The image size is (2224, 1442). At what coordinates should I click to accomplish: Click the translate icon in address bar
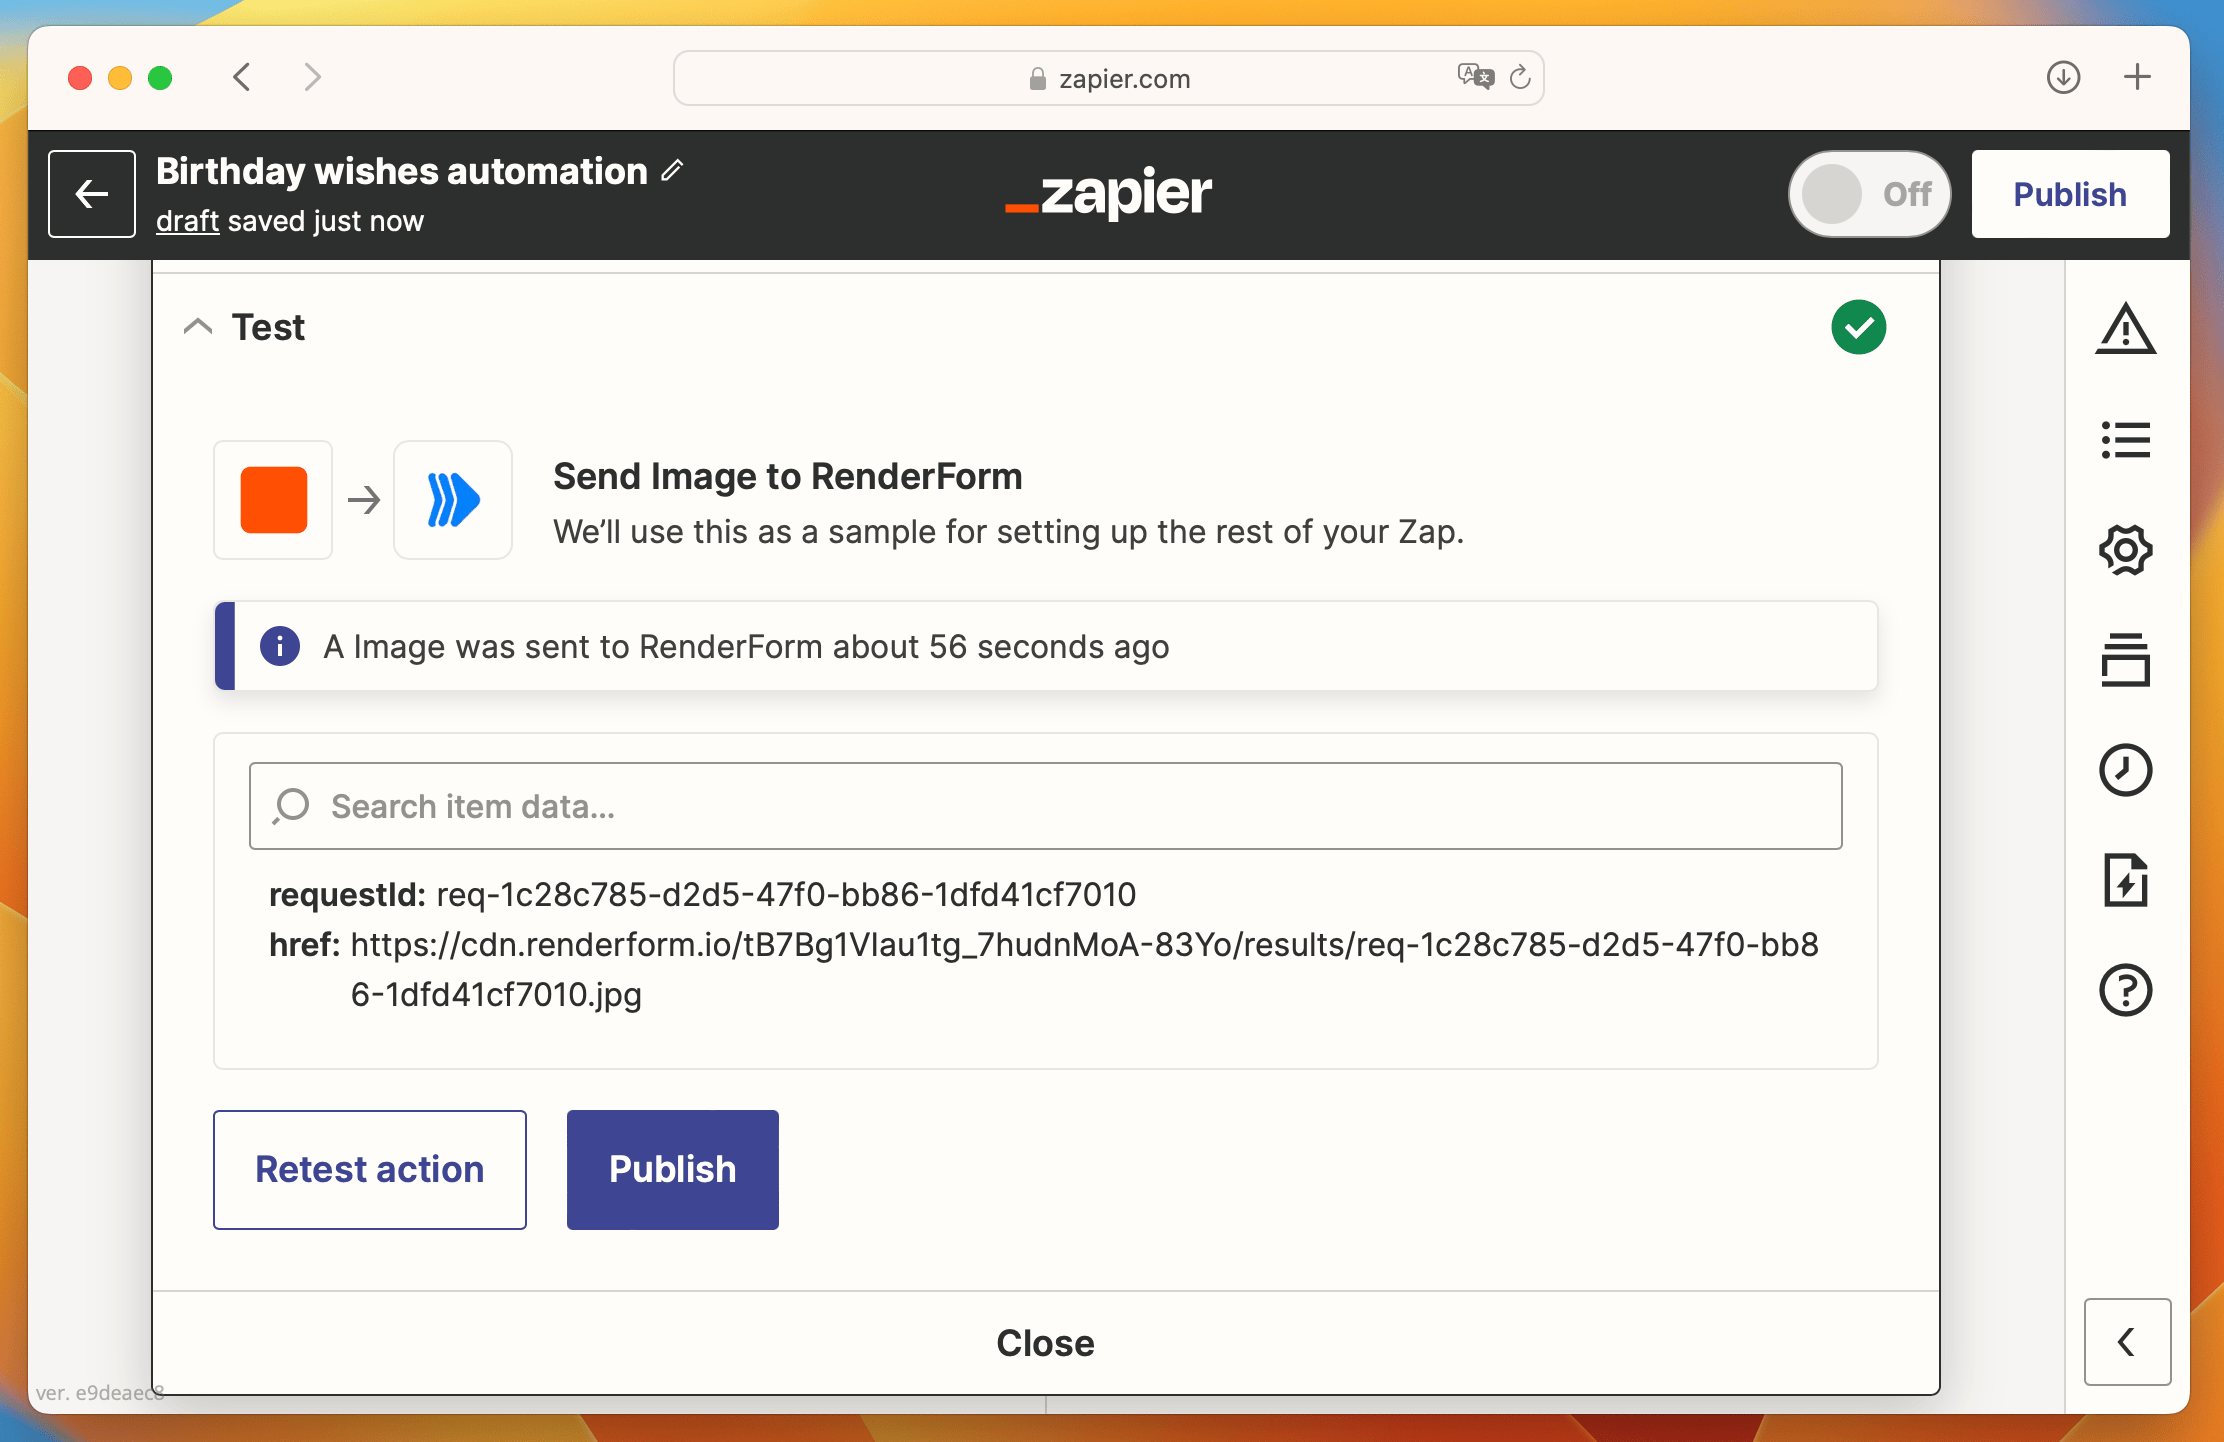[x=1475, y=76]
